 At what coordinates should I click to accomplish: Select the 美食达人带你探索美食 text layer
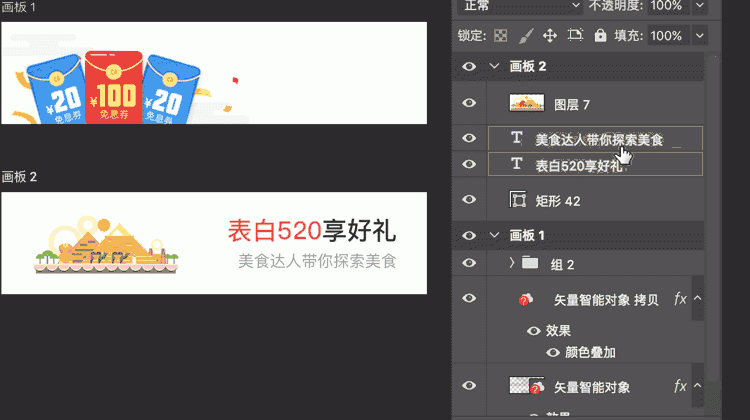coord(598,139)
